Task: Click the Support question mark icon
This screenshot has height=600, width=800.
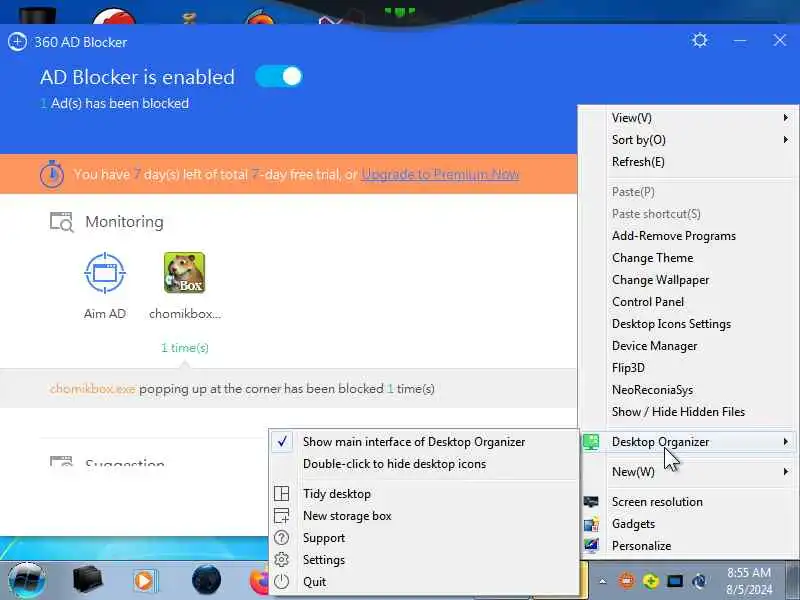Action: tap(282, 538)
